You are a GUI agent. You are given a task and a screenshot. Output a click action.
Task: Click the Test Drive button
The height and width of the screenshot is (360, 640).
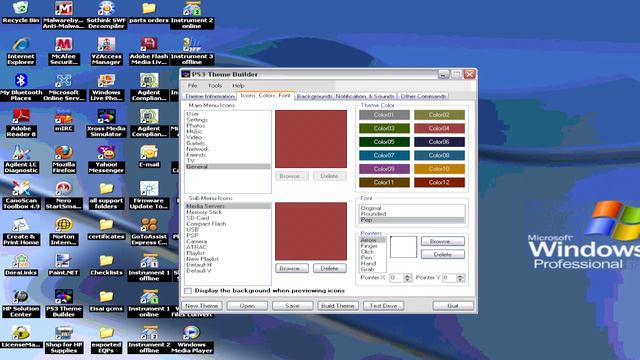tap(383, 306)
